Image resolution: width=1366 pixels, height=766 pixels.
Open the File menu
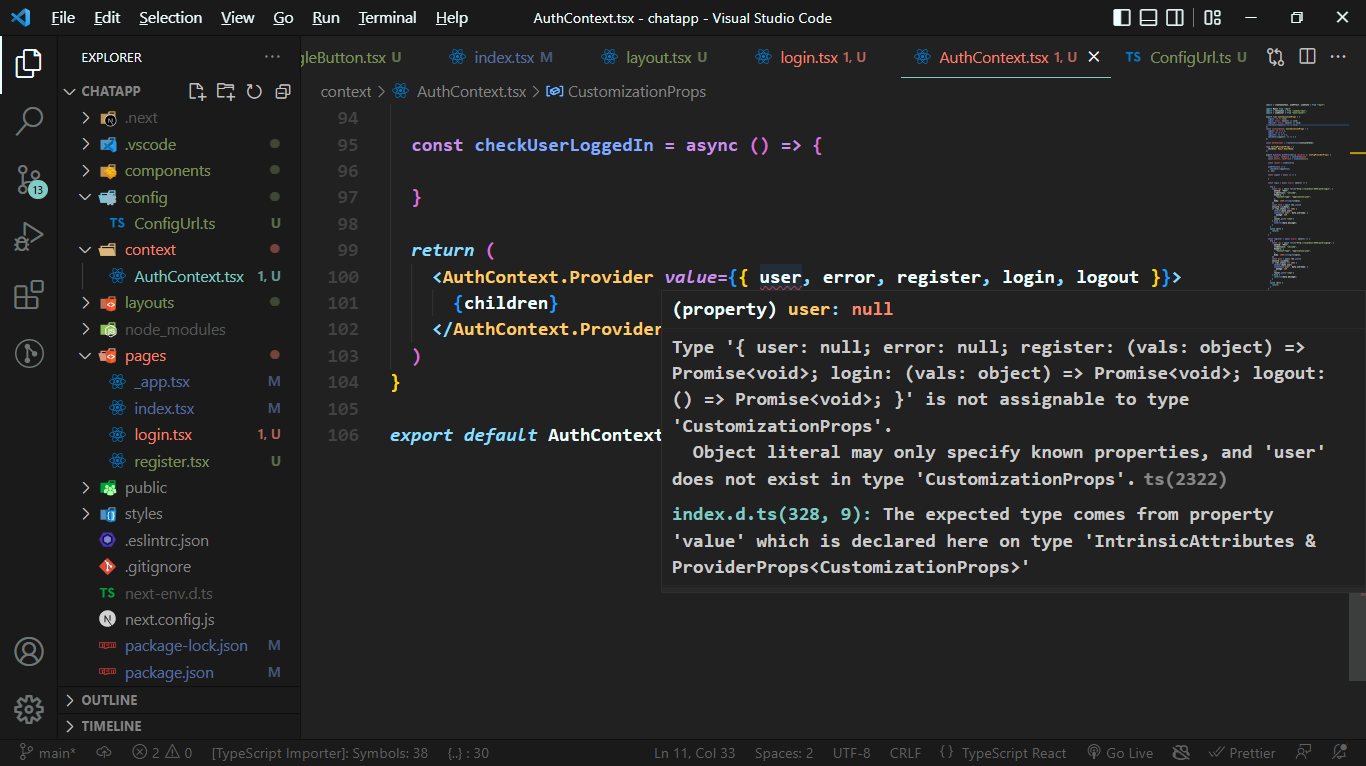pyautogui.click(x=62, y=18)
